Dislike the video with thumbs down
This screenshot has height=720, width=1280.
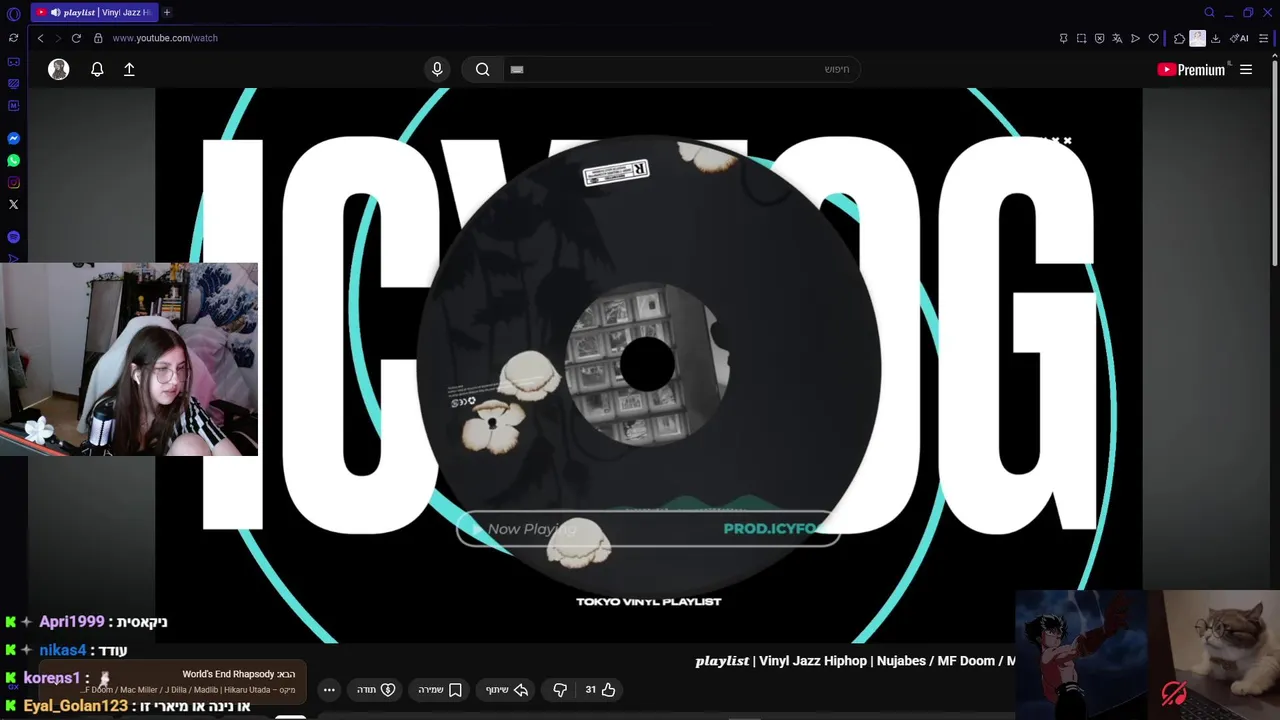[560, 689]
